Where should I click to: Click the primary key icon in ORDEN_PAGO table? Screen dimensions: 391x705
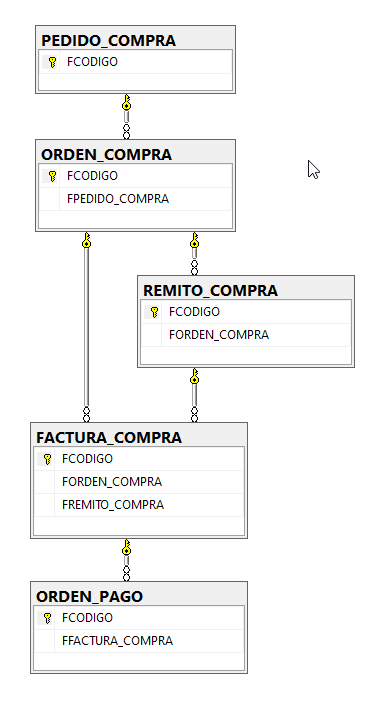point(47,618)
